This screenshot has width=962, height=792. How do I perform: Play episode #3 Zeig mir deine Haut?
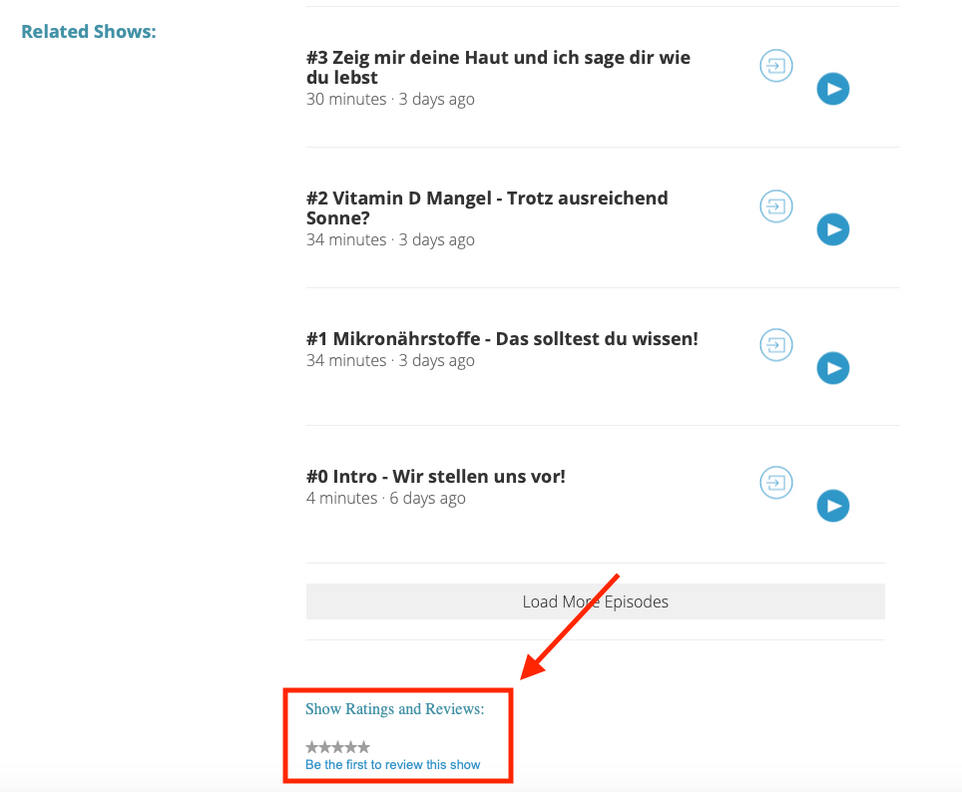pos(832,89)
